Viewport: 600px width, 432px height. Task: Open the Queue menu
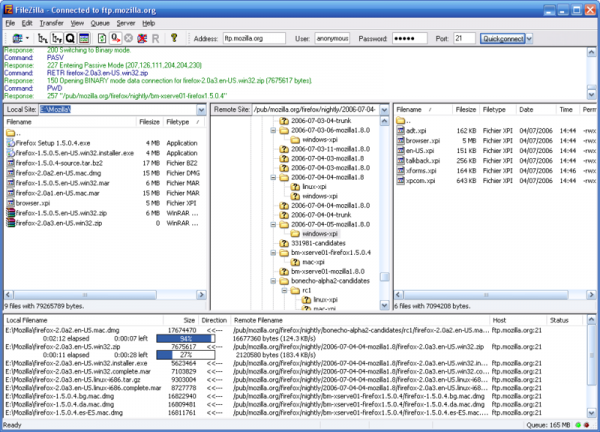100,23
